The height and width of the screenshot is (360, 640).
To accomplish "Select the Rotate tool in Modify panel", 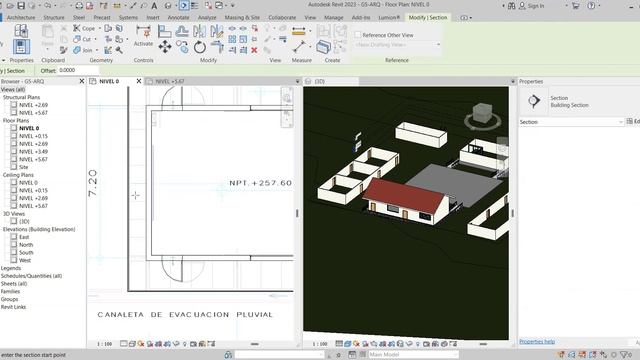I will tap(200, 47).
